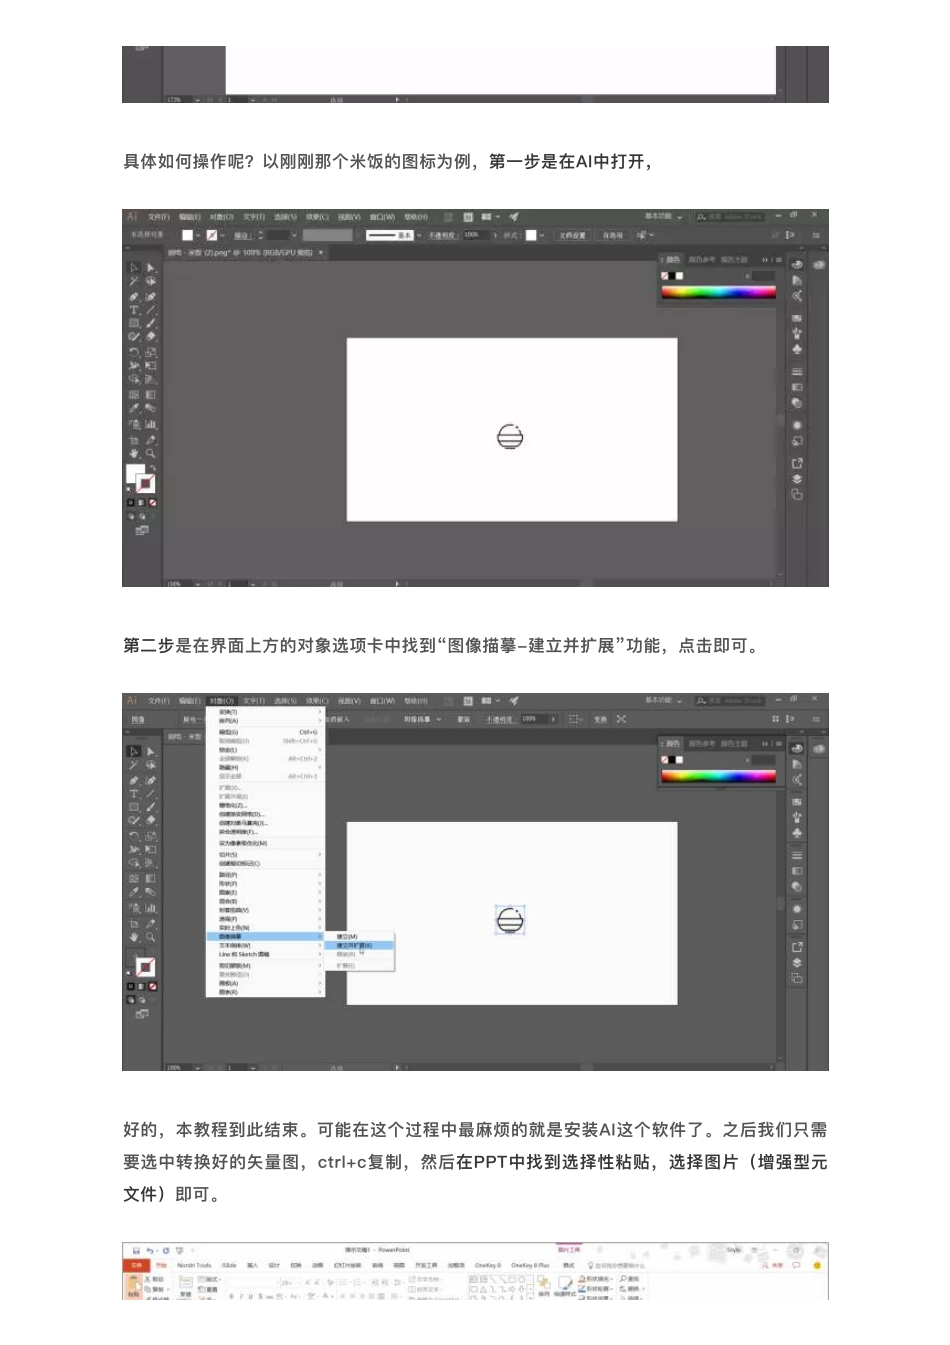Pick a color from upper Illustrator's spectrum bar
950x1345 pixels.
click(718, 292)
